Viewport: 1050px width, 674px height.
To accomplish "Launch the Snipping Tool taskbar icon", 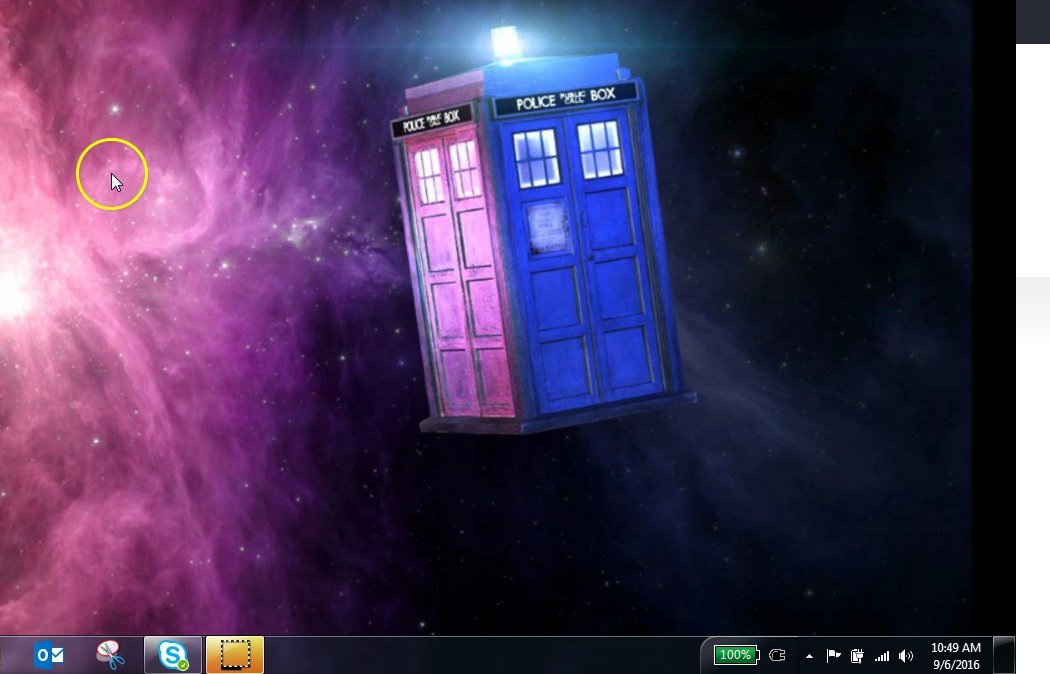I will (x=110, y=655).
